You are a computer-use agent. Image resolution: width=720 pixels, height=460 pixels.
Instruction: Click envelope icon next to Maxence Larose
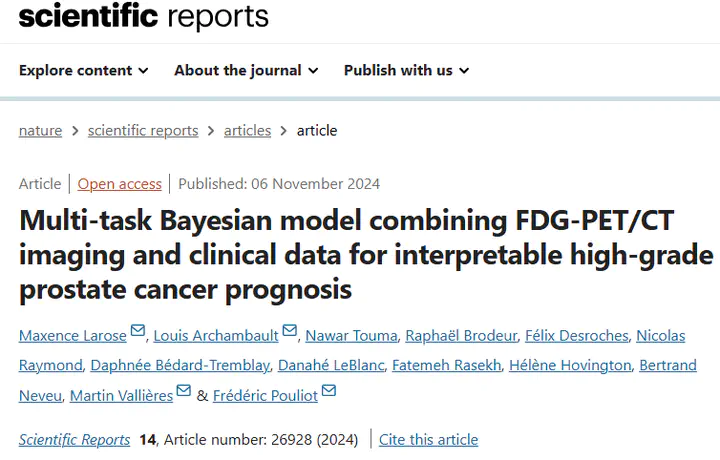[138, 330]
